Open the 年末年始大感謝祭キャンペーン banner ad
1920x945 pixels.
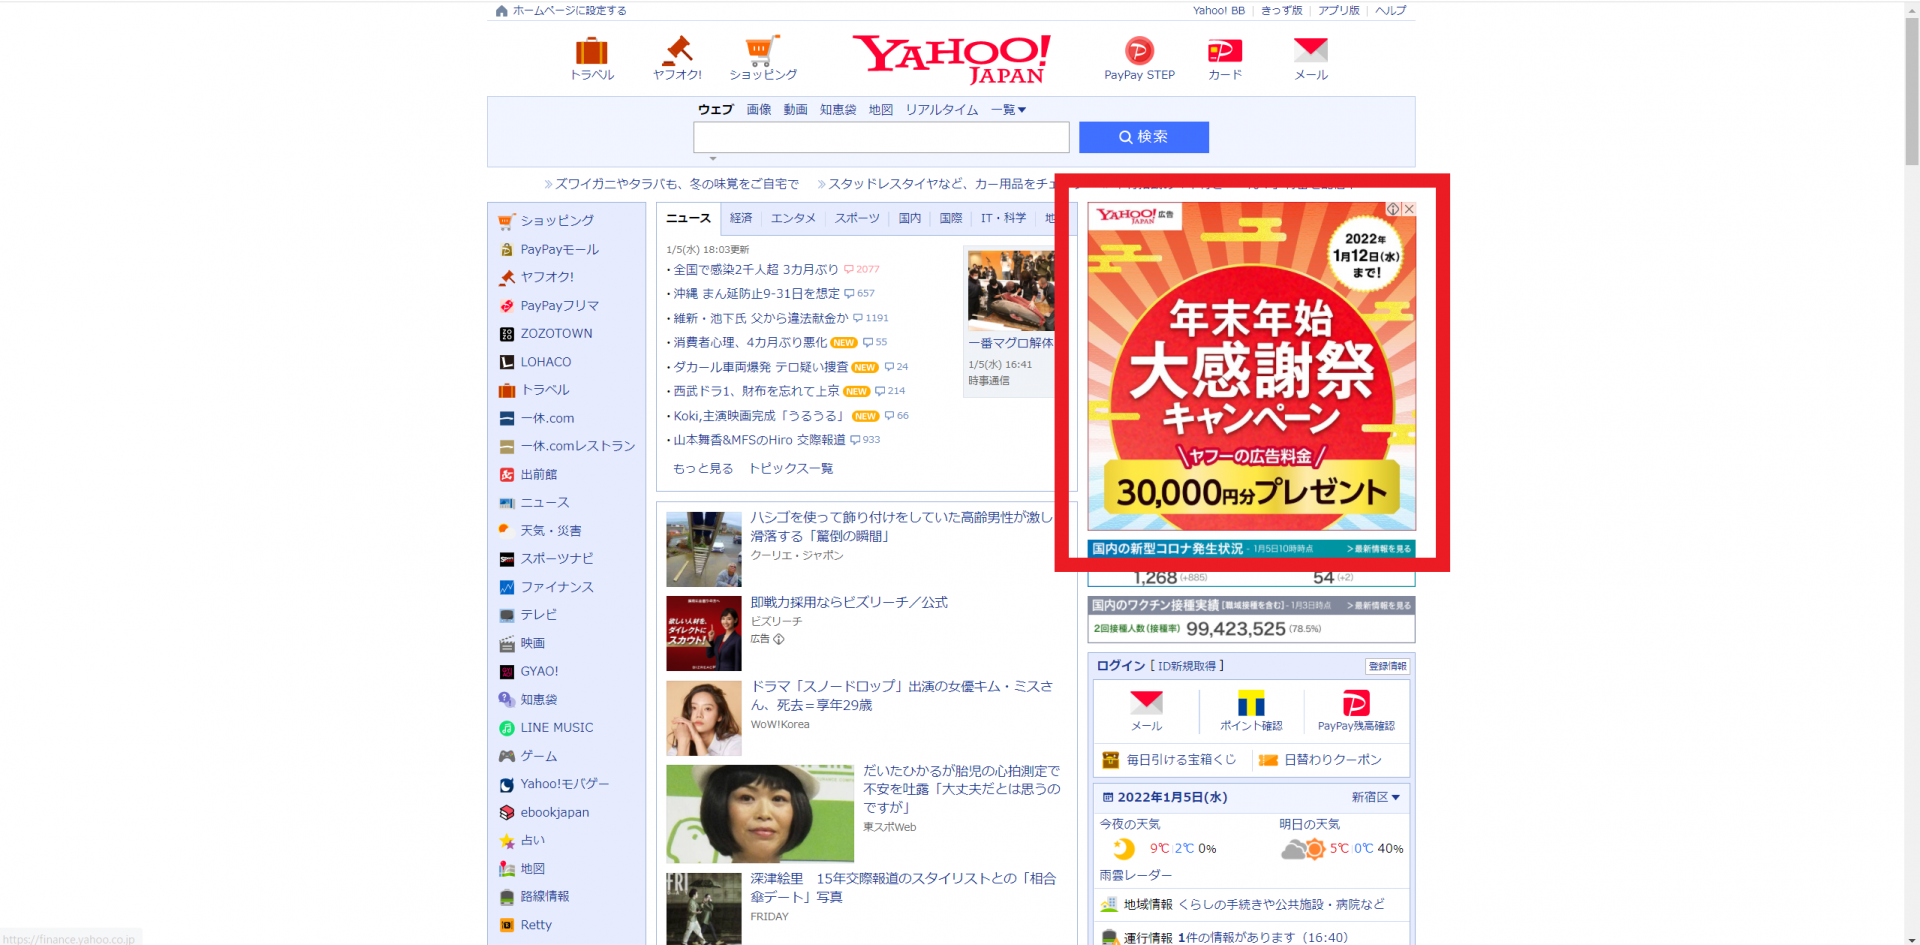coord(1251,366)
